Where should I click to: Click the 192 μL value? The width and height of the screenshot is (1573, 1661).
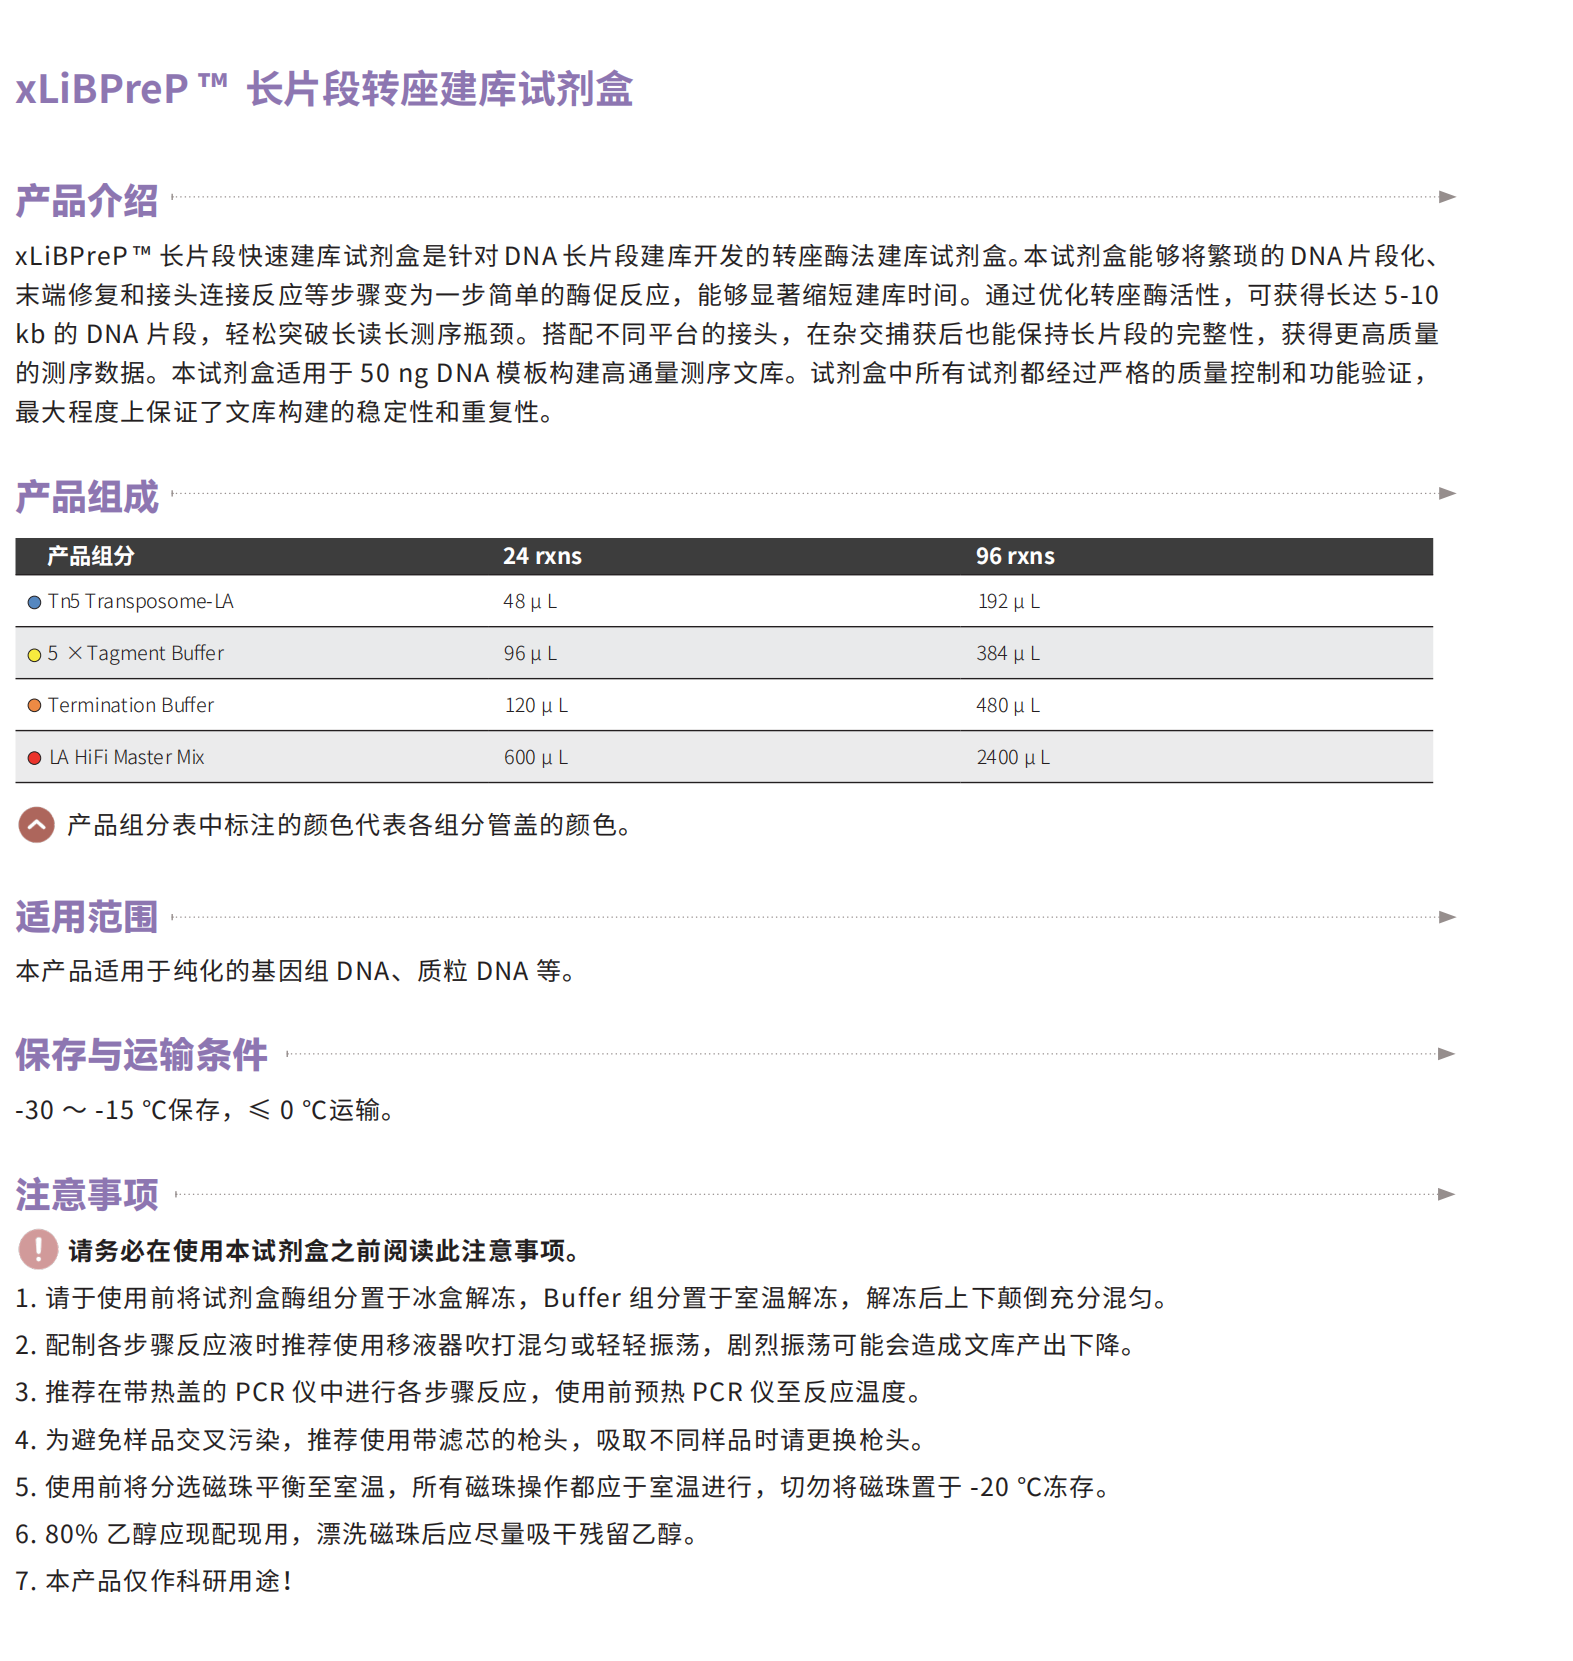1009,601
